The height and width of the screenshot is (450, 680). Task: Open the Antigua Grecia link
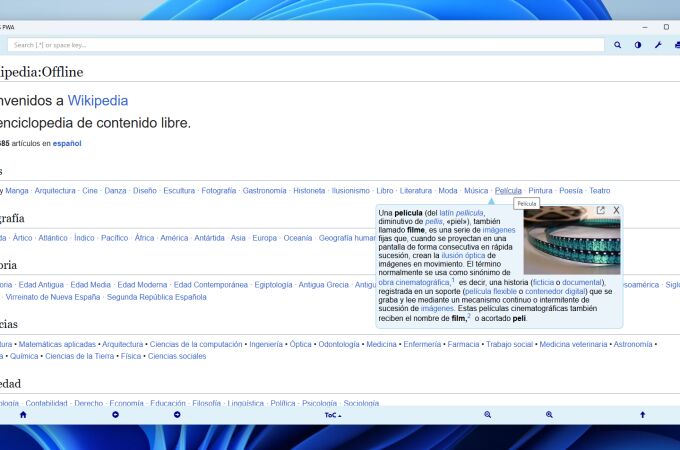(324, 285)
